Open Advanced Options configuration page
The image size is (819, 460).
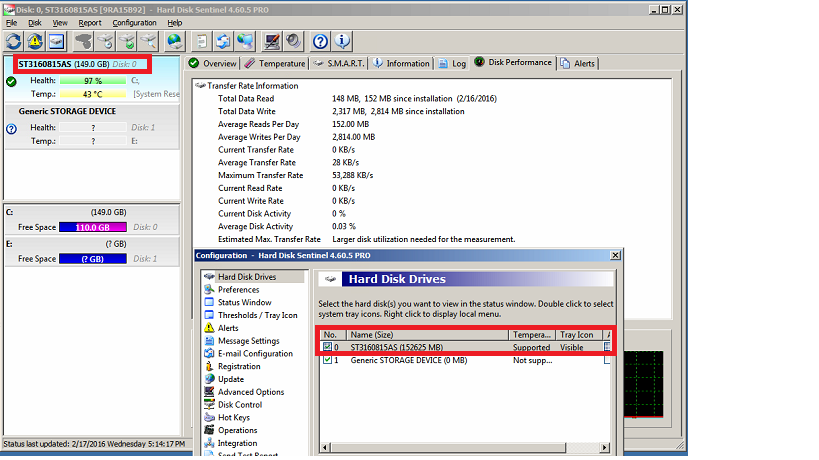[251, 392]
